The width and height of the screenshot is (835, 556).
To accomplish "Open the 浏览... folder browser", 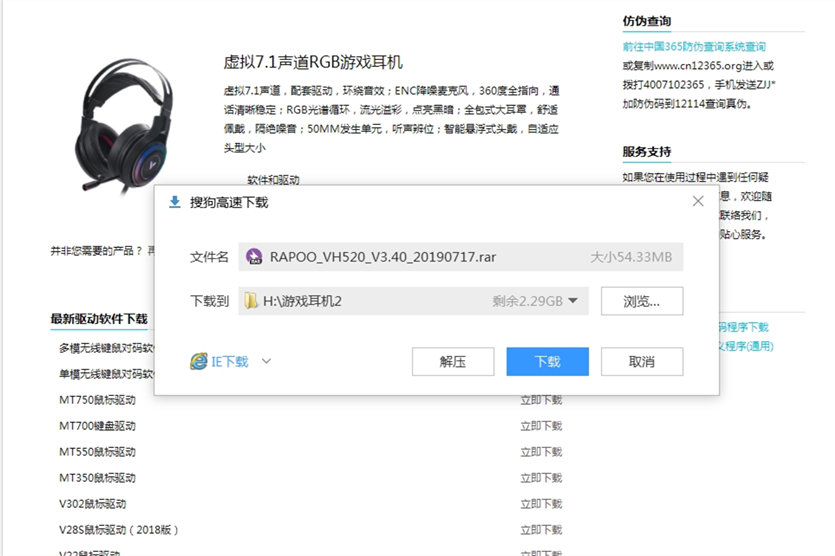I will (642, 301).
